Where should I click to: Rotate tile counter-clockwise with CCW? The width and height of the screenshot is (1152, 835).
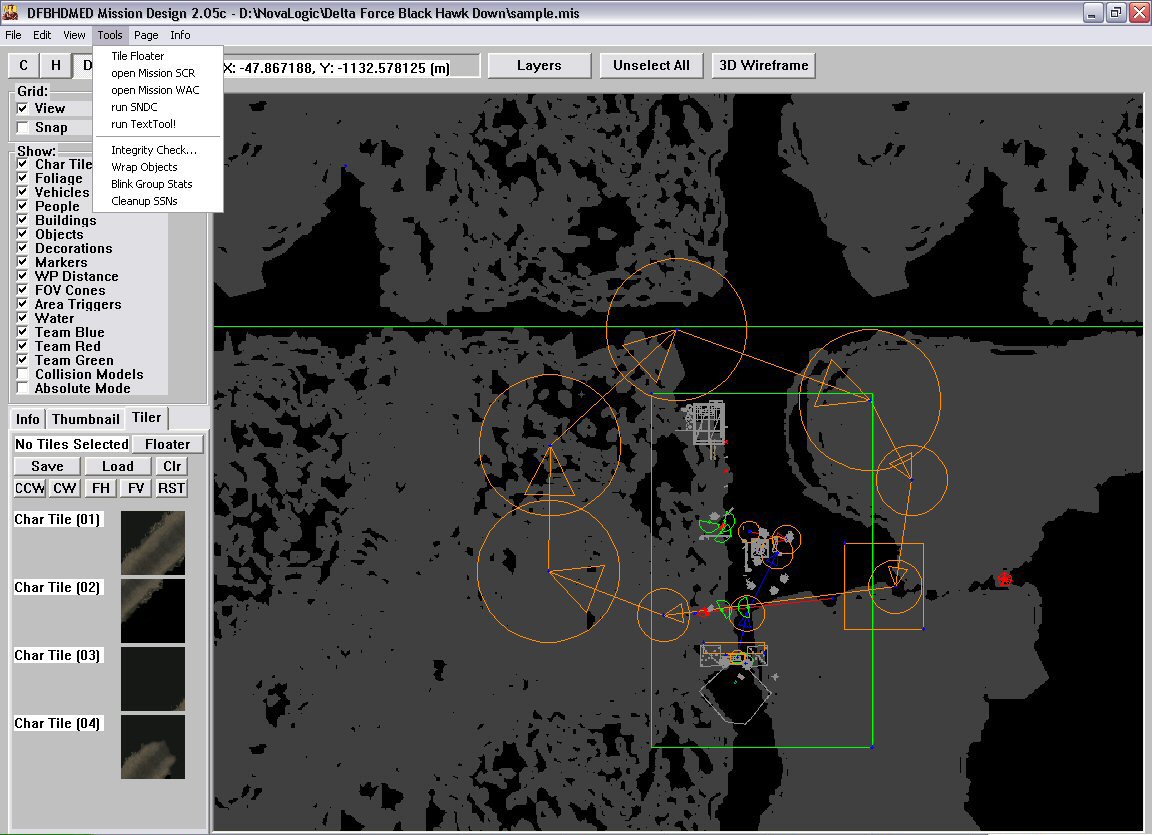(29, 488)
